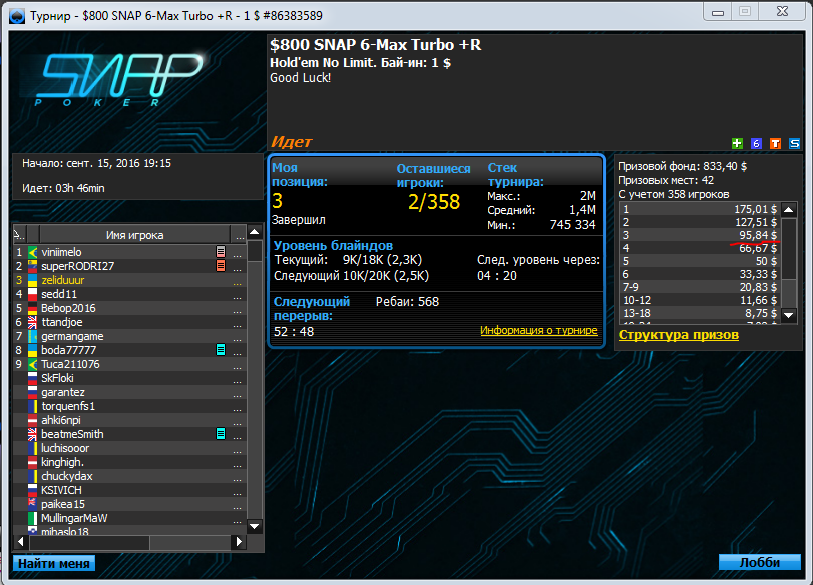Image resolution: width=813 pixels, height=585 pixels.
Task: Select player row ttandjoe
Action: tap(130, 322)
